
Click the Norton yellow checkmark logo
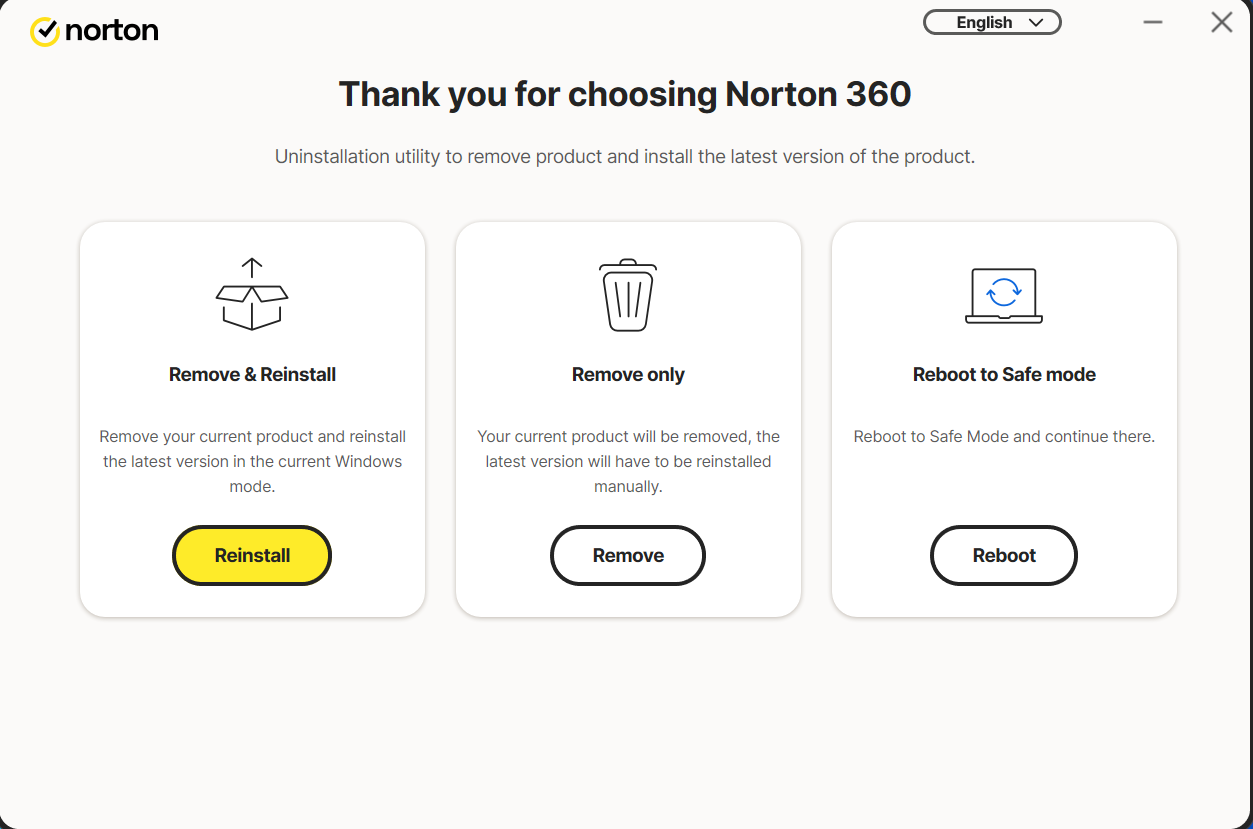[45, 32]
